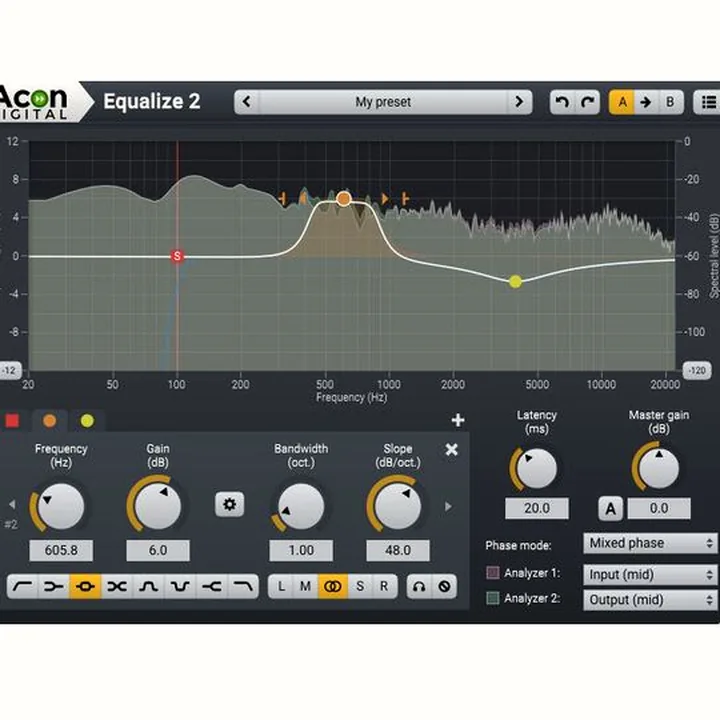This screenshot has height=720, width=720.
Task: Click the orange band node on curve
Action: 343,199
